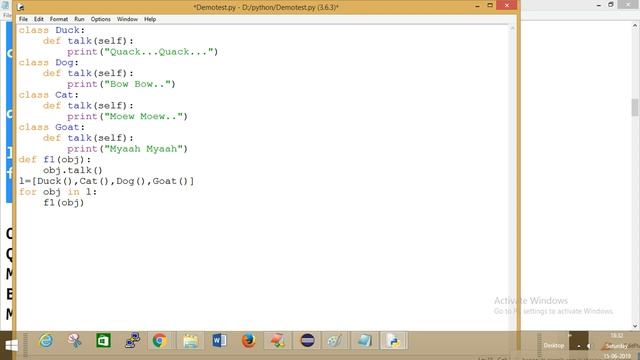Viewport: 640px width, 360px height.
Task: Open the Eclipse taskbar icon
Action: [x=307, y=340]
